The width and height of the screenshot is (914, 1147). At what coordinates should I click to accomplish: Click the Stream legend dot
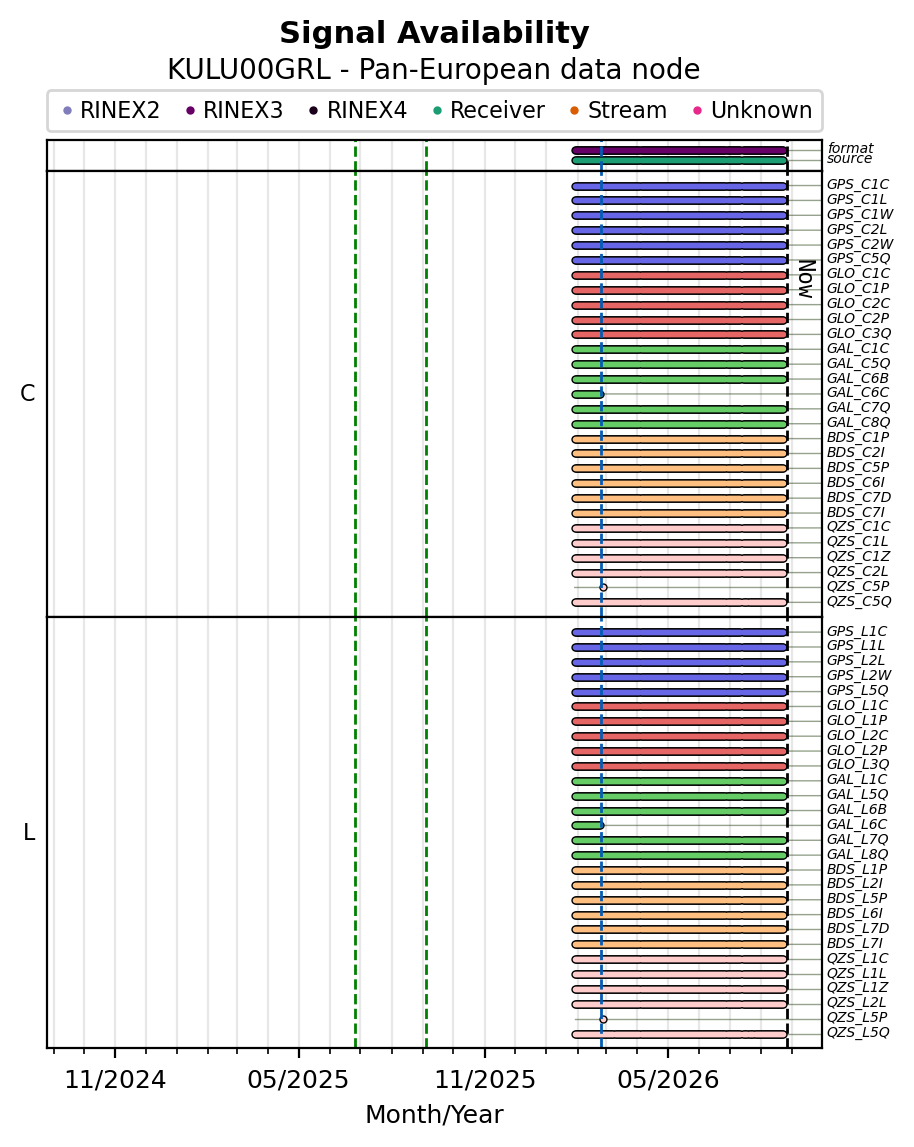[x=575, y=111]
